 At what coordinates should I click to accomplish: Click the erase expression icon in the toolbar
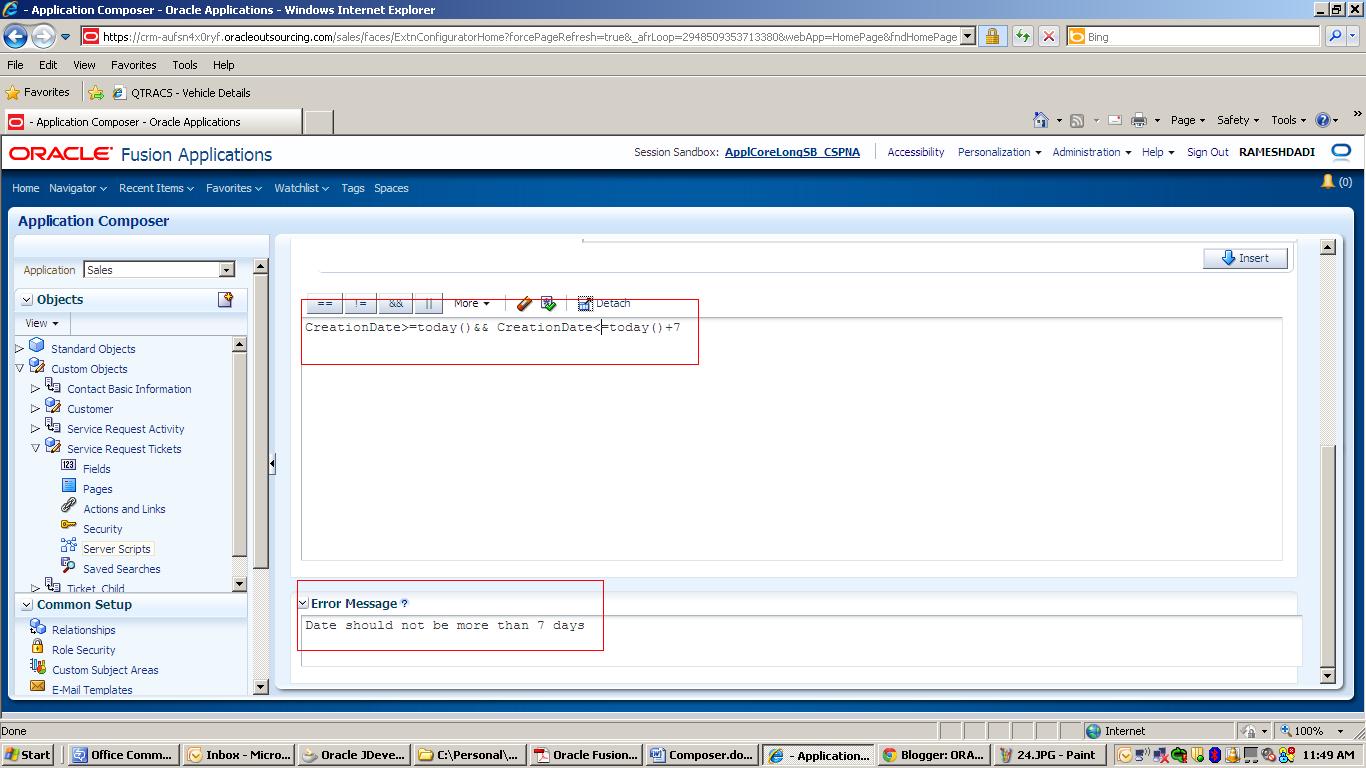click(x=523, y=303)
